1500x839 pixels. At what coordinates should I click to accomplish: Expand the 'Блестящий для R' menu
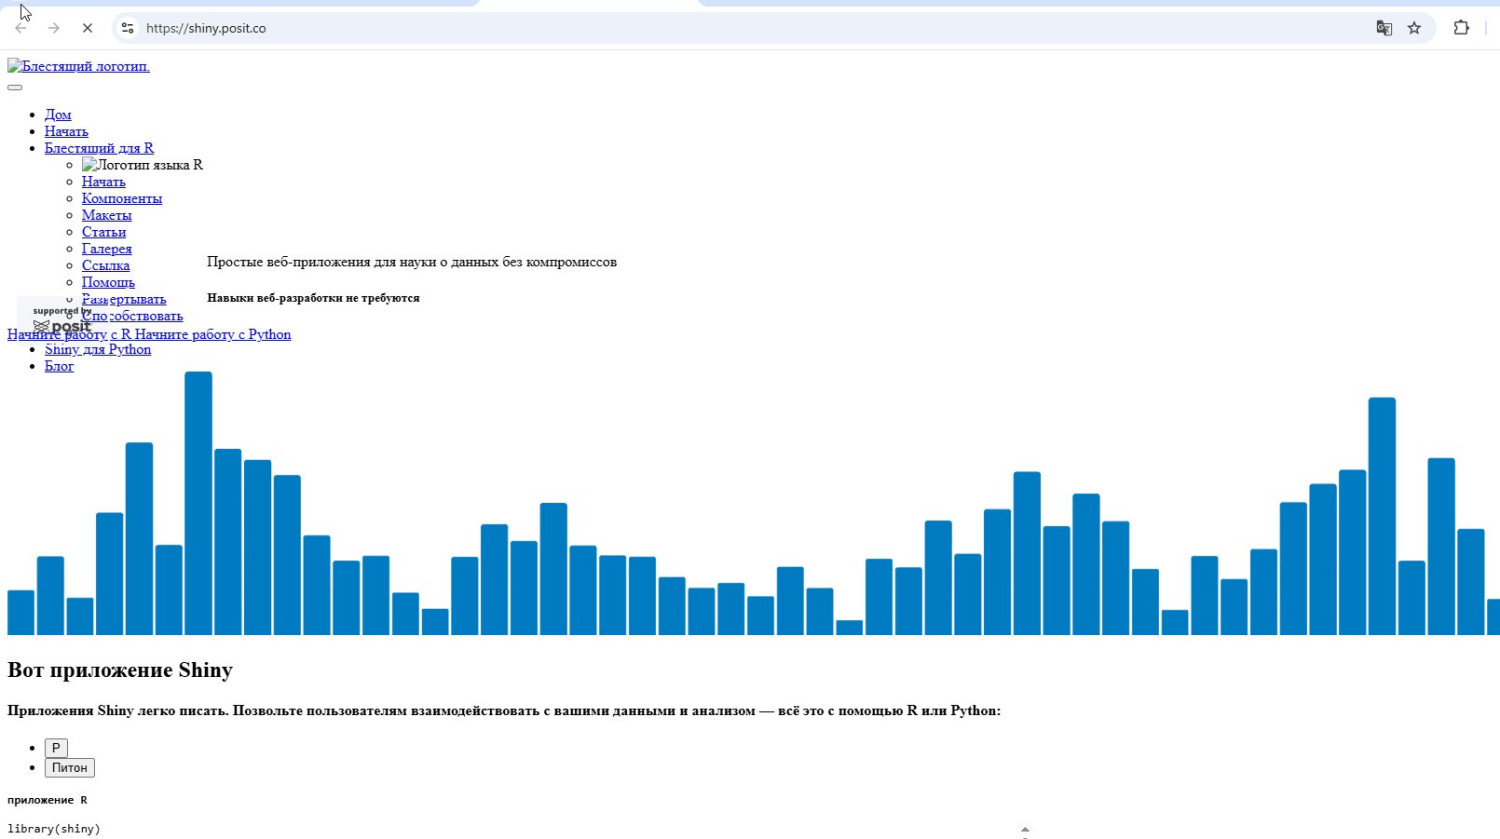point(99,148)
